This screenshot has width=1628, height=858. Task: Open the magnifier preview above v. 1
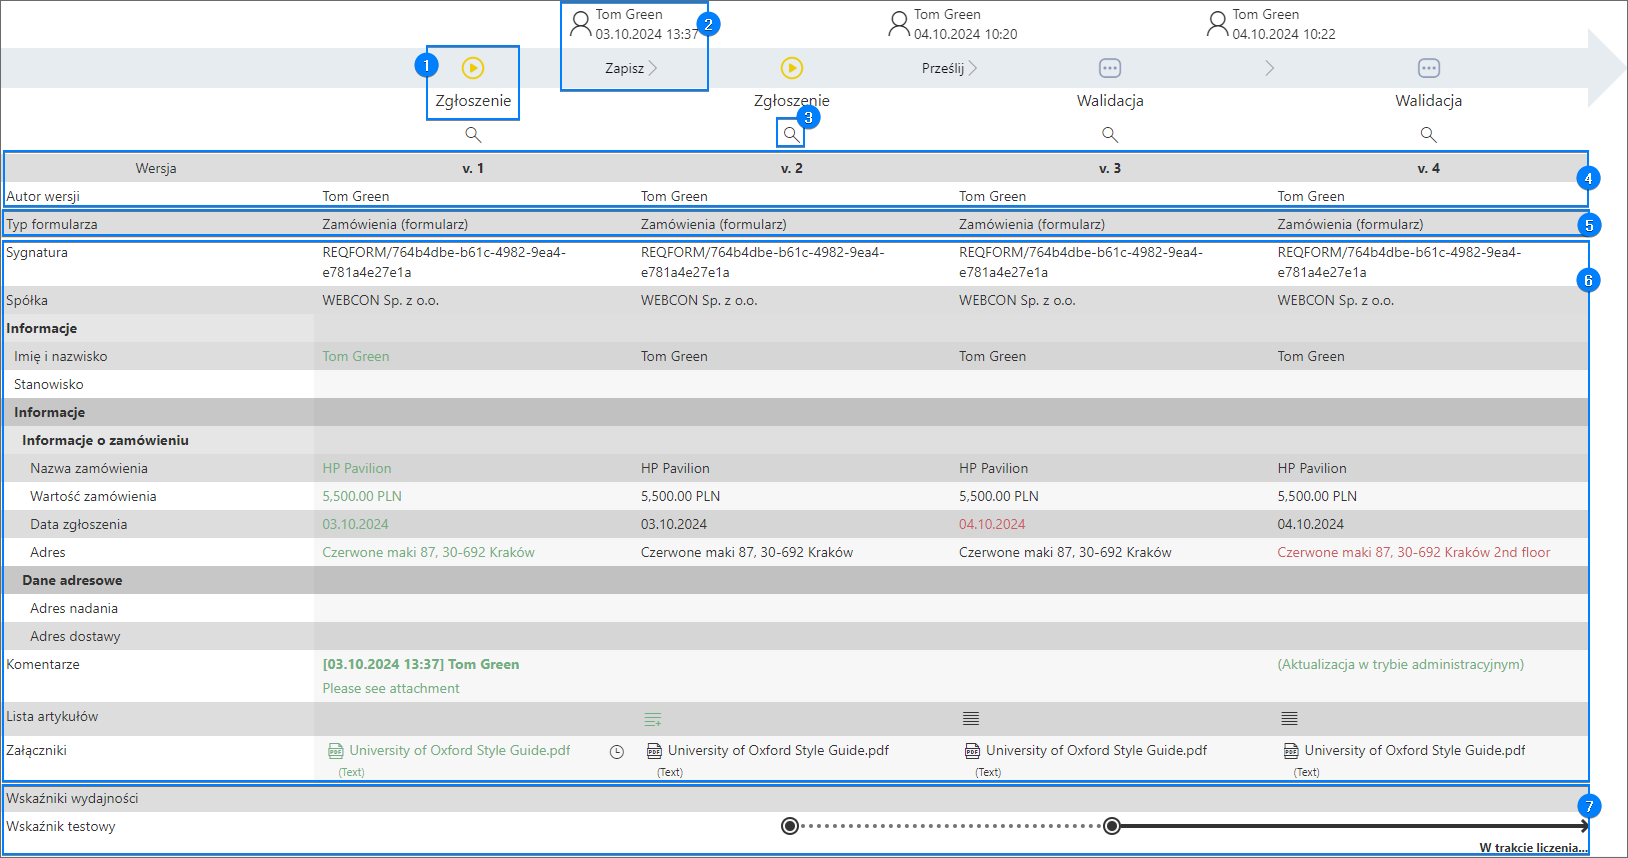tap(473, 134)
